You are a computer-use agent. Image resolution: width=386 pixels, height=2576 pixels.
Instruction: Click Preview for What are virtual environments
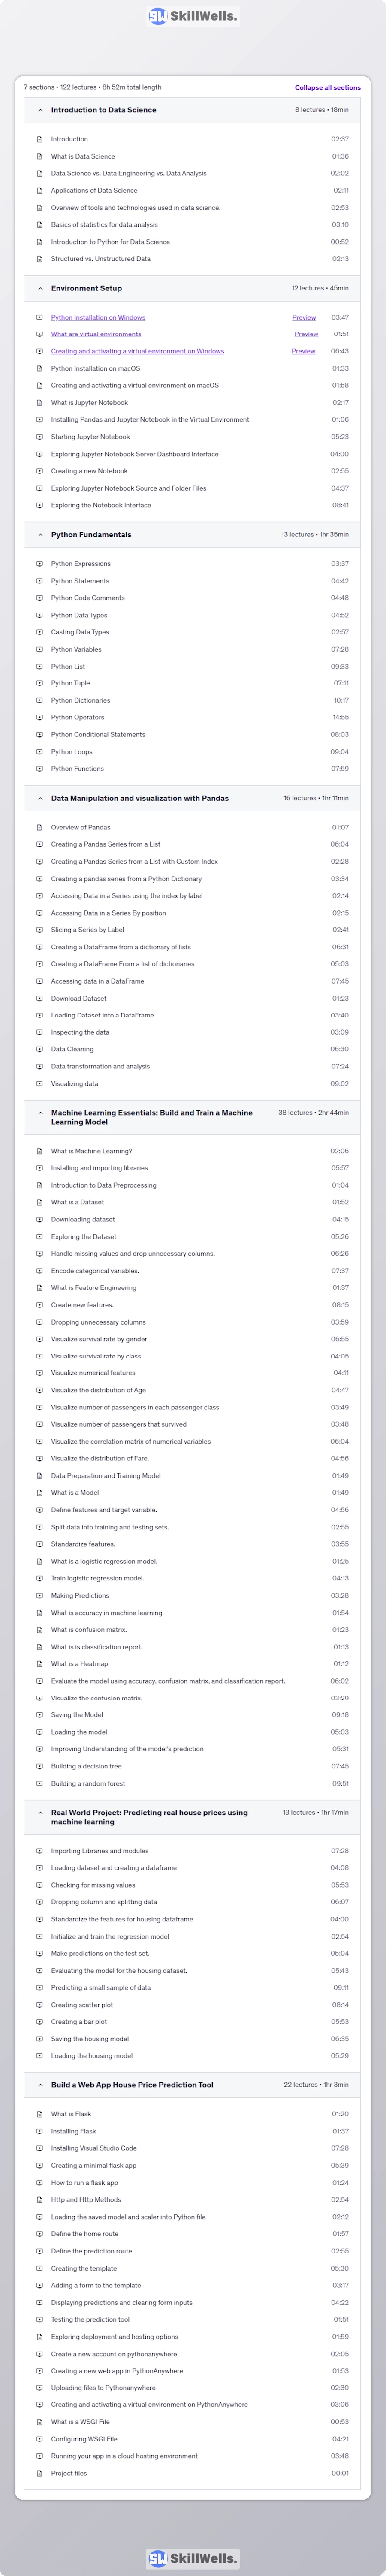click(306, 334)
